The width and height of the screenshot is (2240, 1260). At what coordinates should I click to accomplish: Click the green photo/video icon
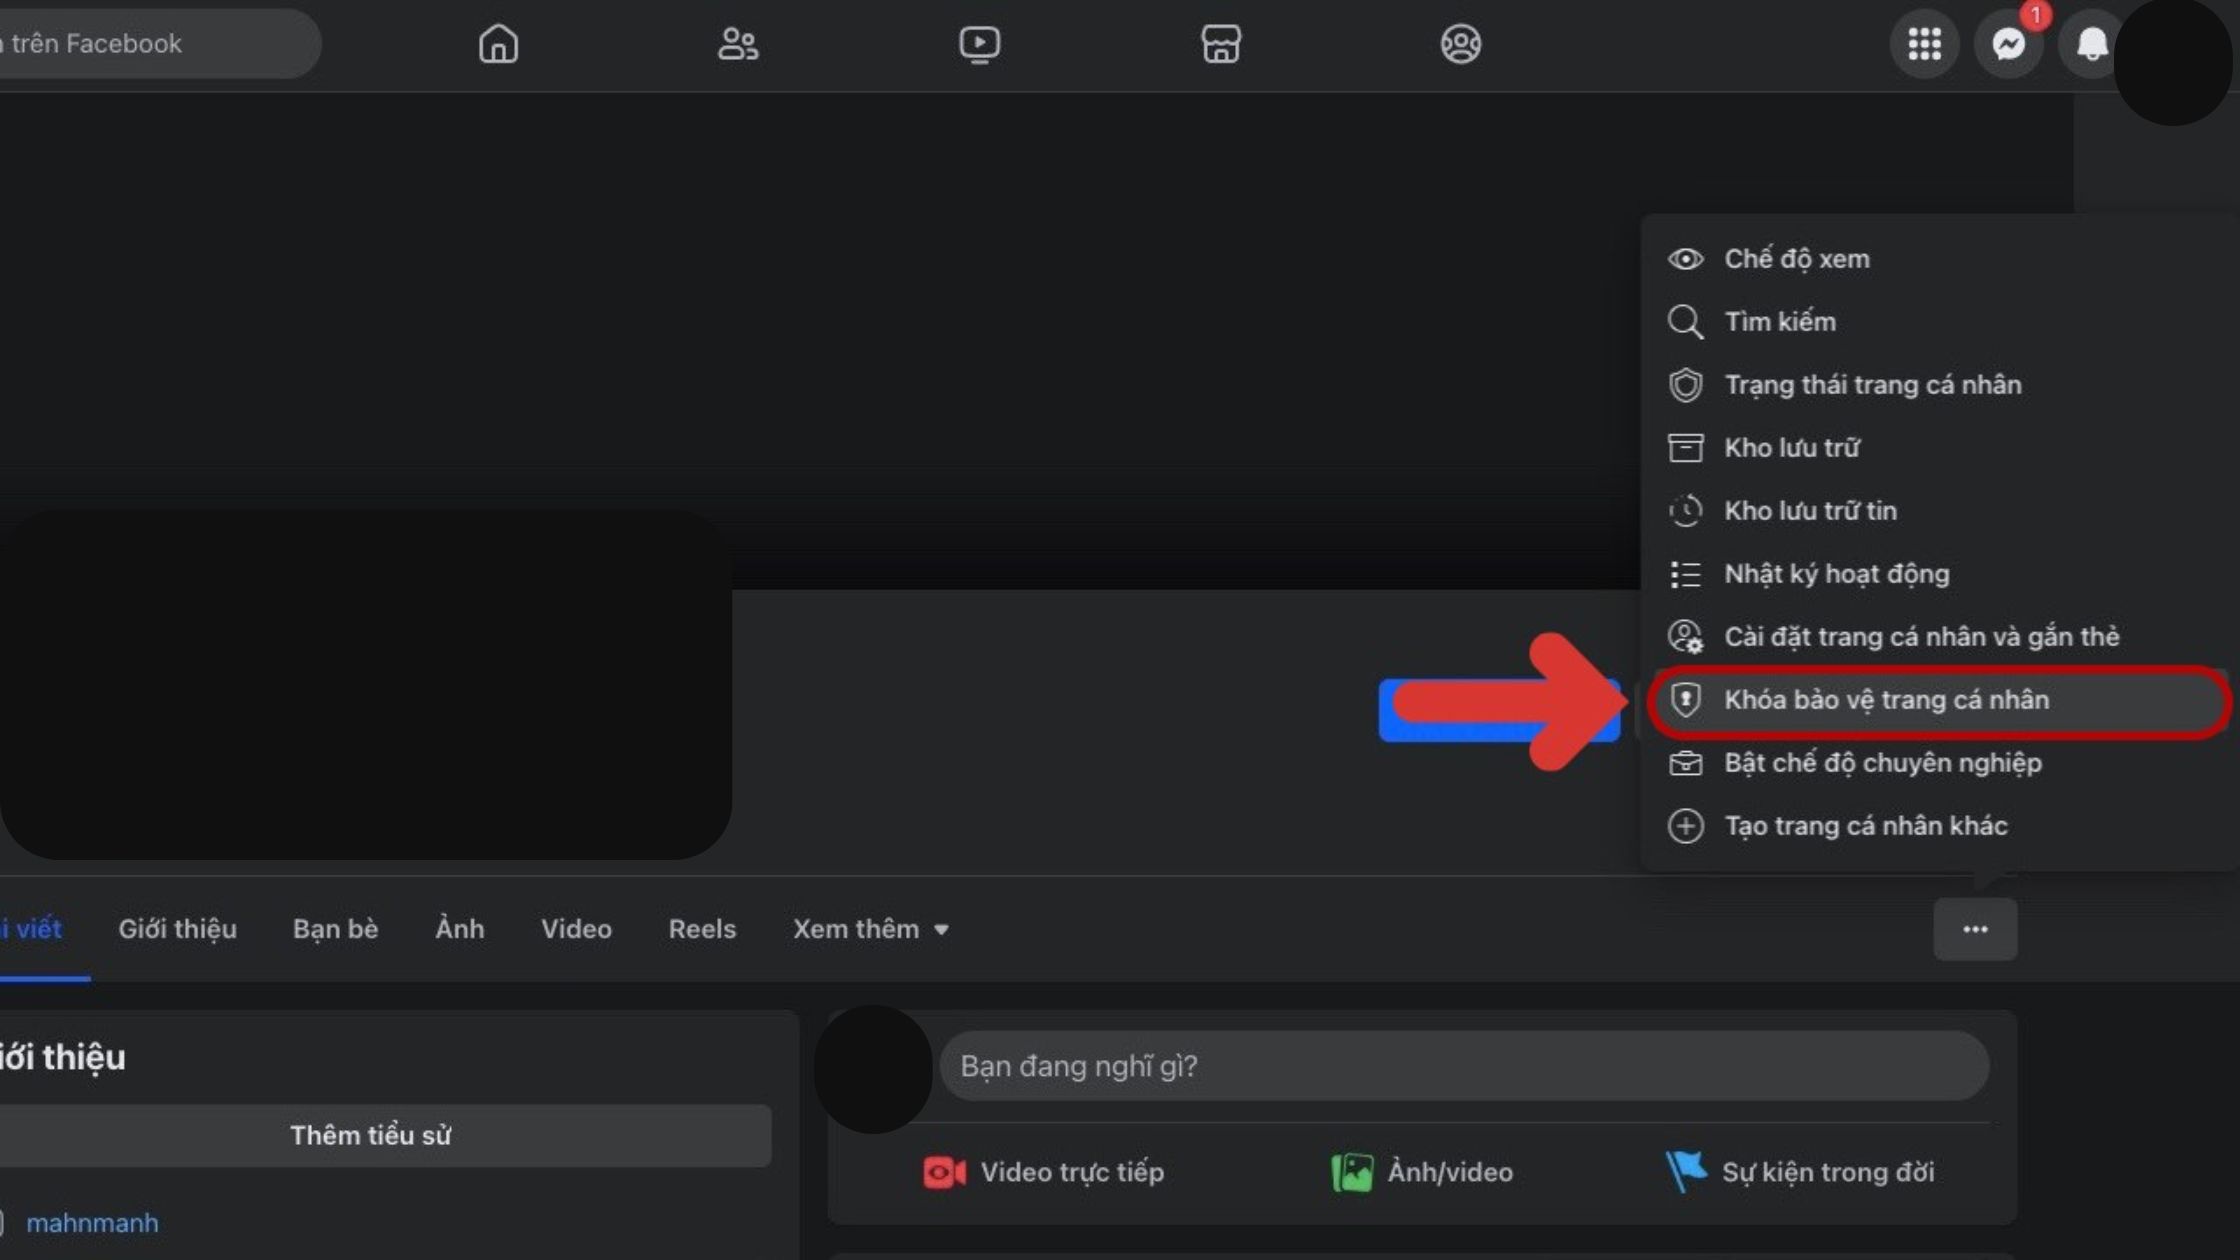click(x=1352, y=1172)
